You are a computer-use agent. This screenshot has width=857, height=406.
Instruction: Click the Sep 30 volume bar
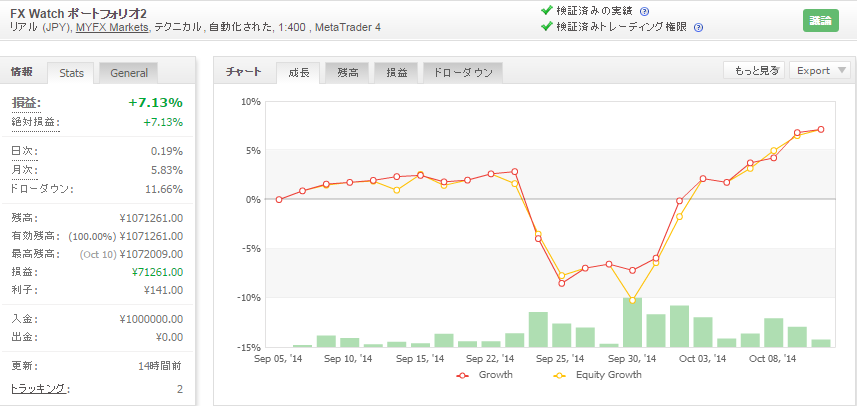[x=632, y=322]
